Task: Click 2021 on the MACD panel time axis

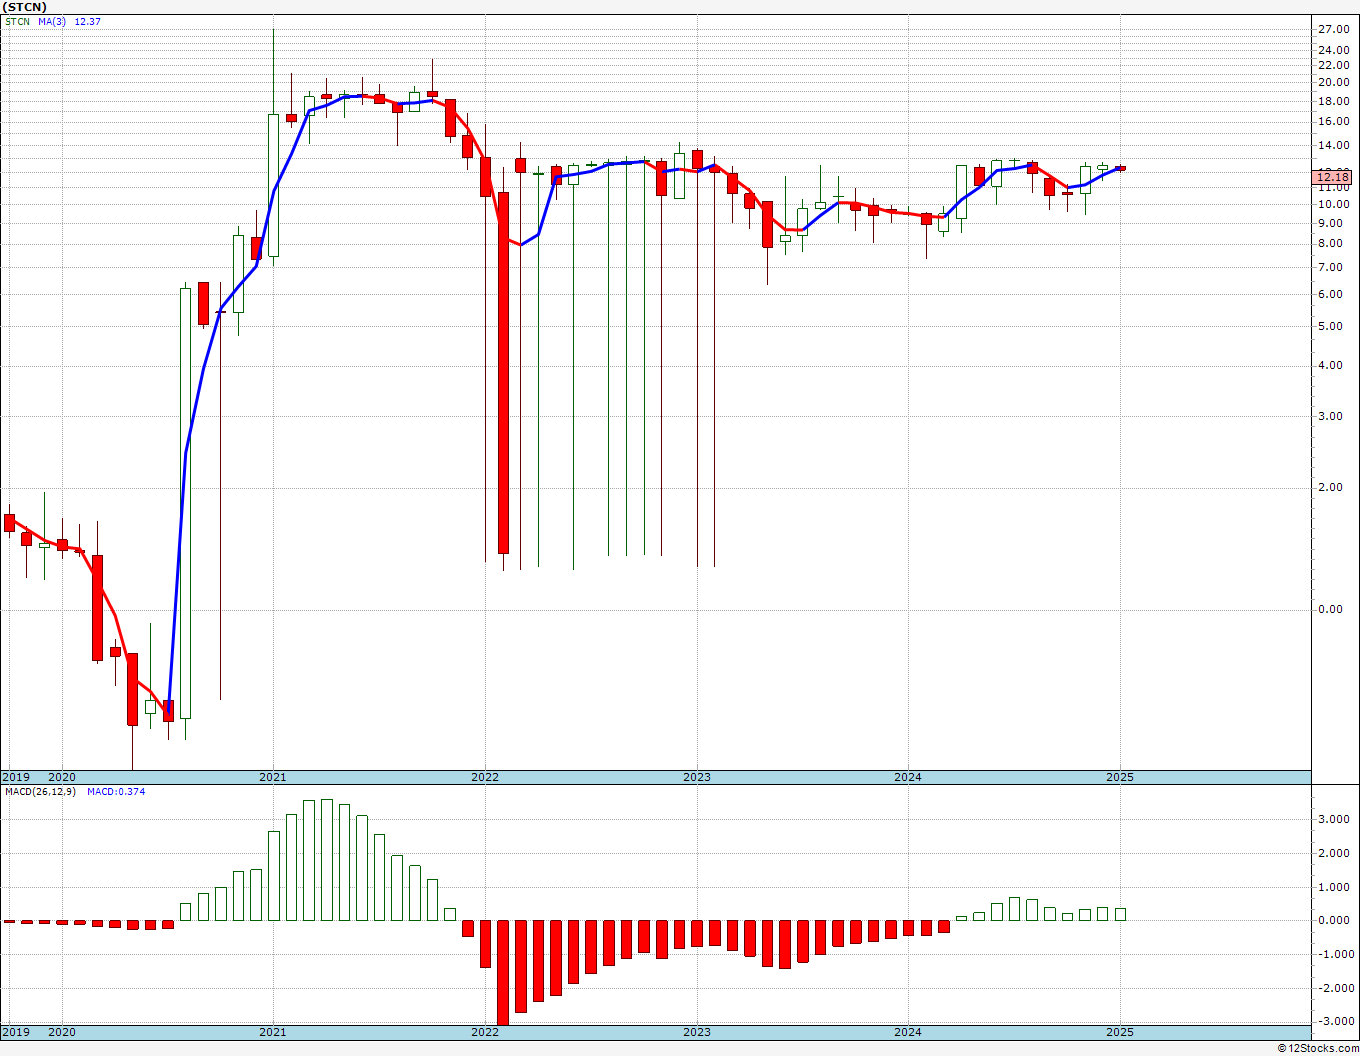Action: coord(273,1032)
